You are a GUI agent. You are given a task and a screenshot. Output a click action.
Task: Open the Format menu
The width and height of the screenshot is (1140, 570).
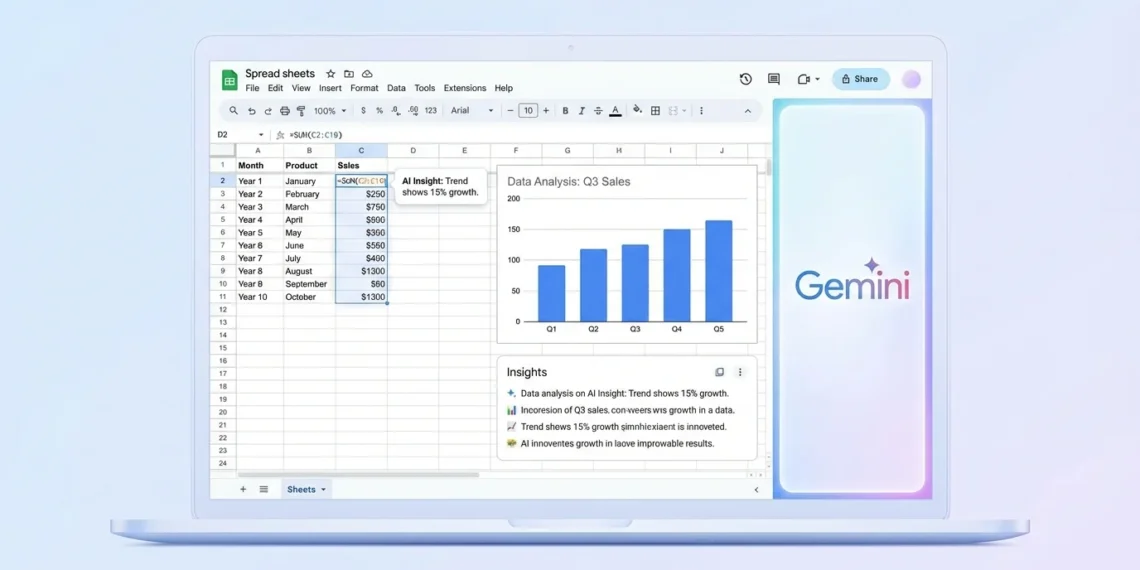[364, 88]
